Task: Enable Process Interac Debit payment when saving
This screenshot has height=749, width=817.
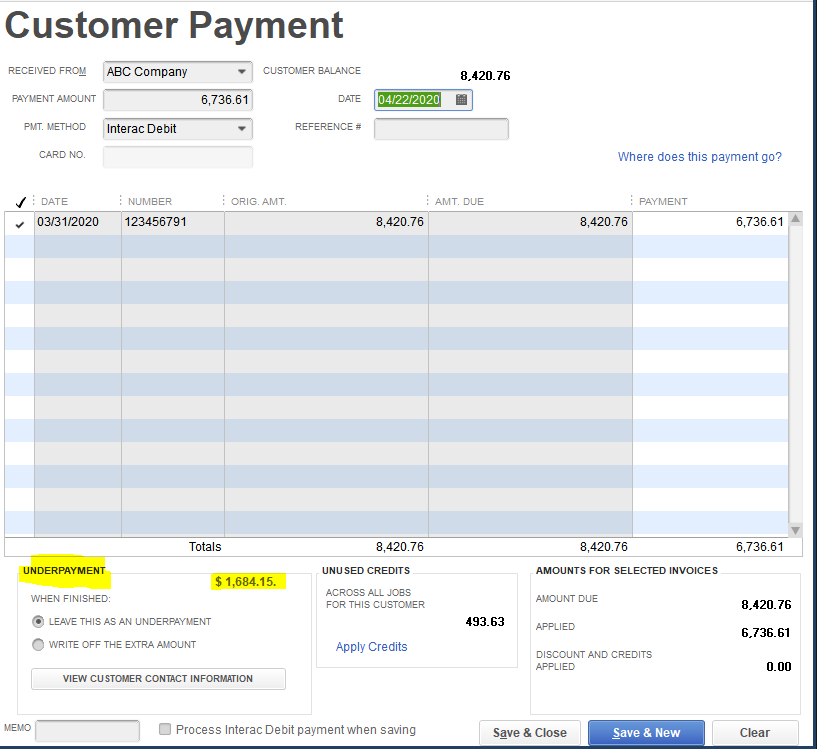Action: coord(166,730)
